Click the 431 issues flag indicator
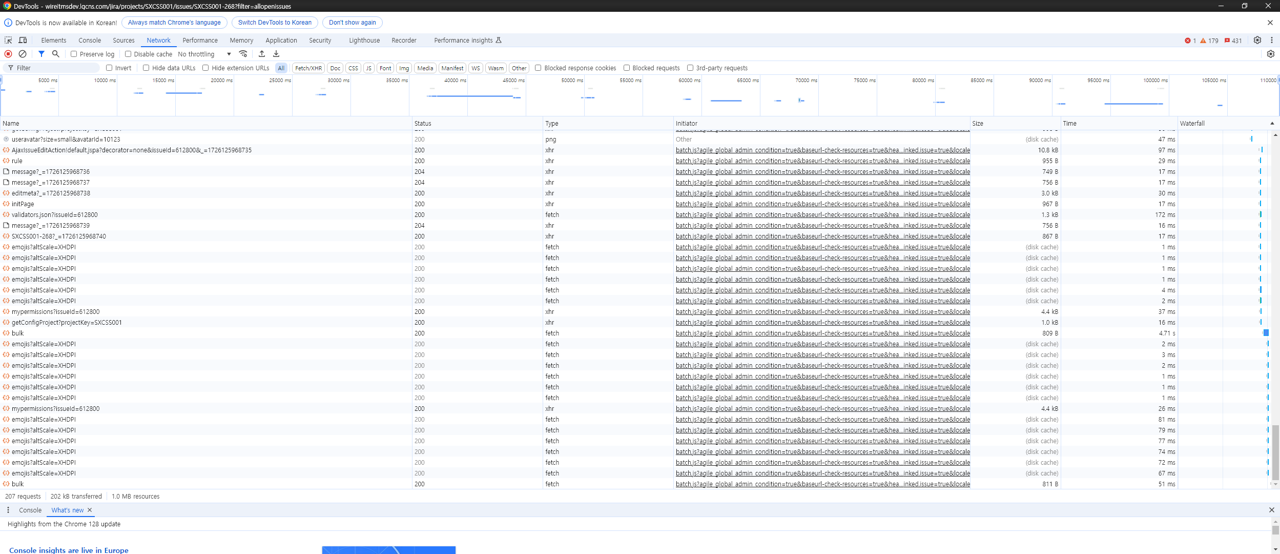The height and width of the screenshot is (554, 1280). pos(1233,40)
